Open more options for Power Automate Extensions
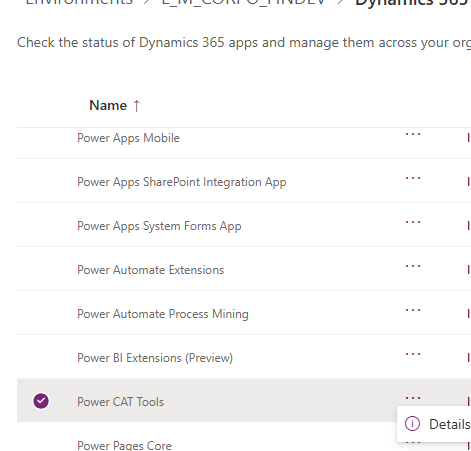 pyautogui.click(x=413, y=266)
